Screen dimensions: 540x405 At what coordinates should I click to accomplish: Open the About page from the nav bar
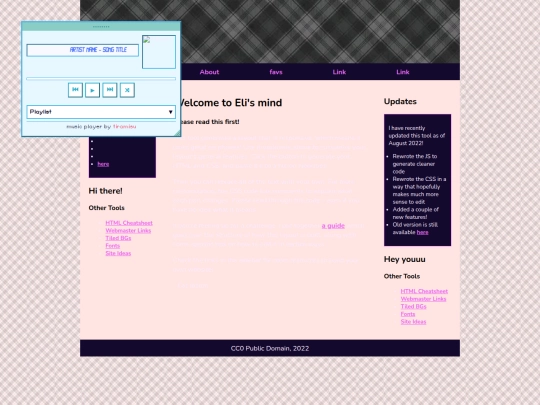tap(209, 72)
